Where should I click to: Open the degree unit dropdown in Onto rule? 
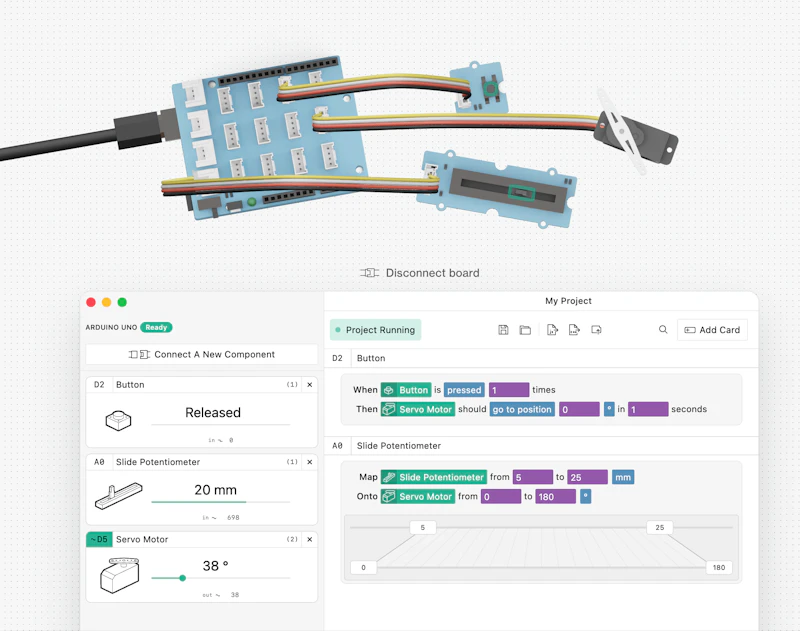(x=586, y=496)
